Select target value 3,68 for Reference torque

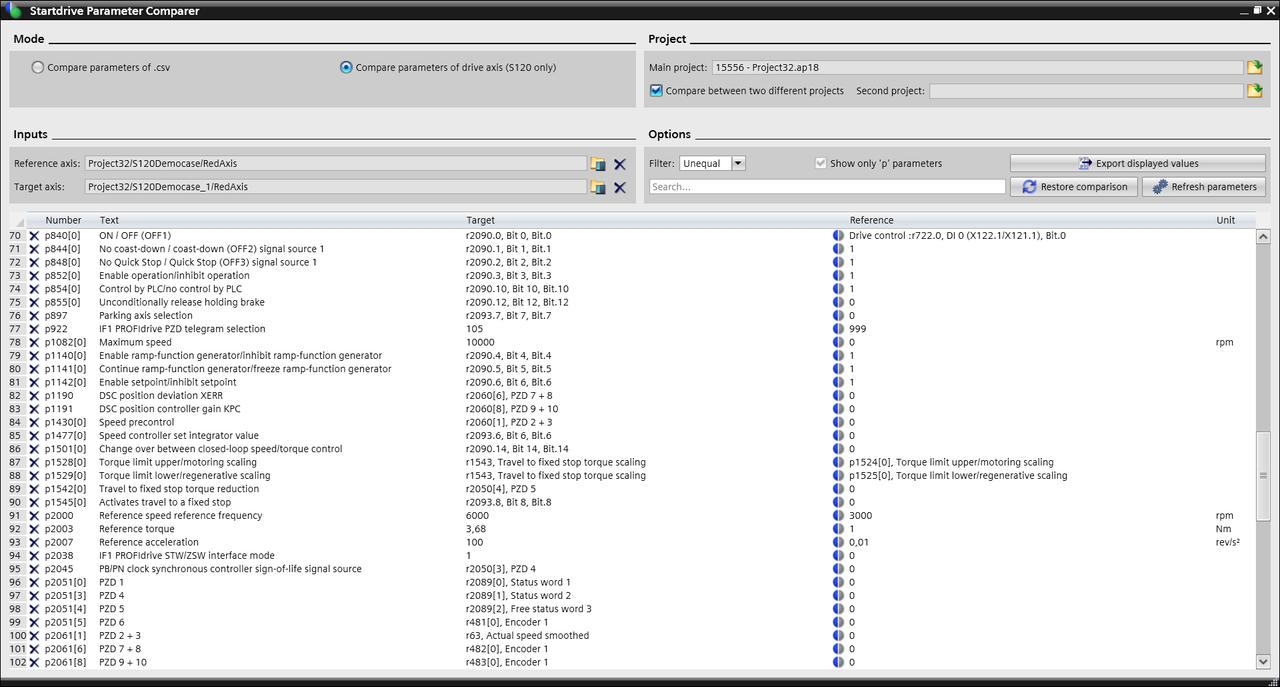pyautogui.click(x=475, y=529)
